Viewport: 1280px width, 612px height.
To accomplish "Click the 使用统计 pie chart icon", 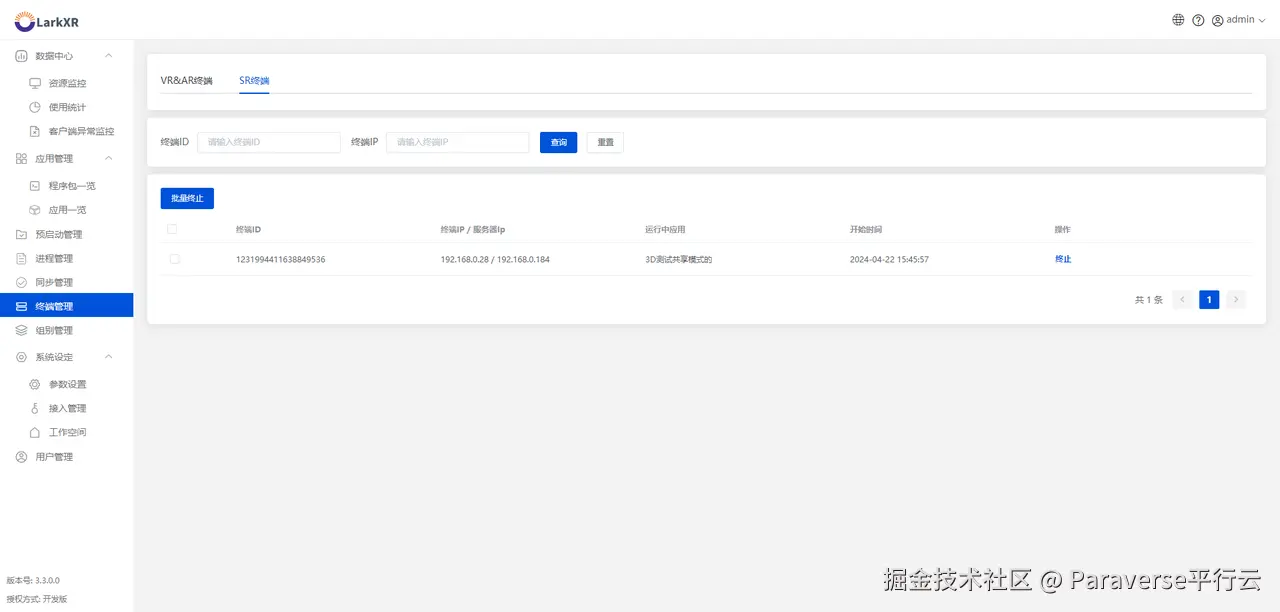I will click(35, 107).
